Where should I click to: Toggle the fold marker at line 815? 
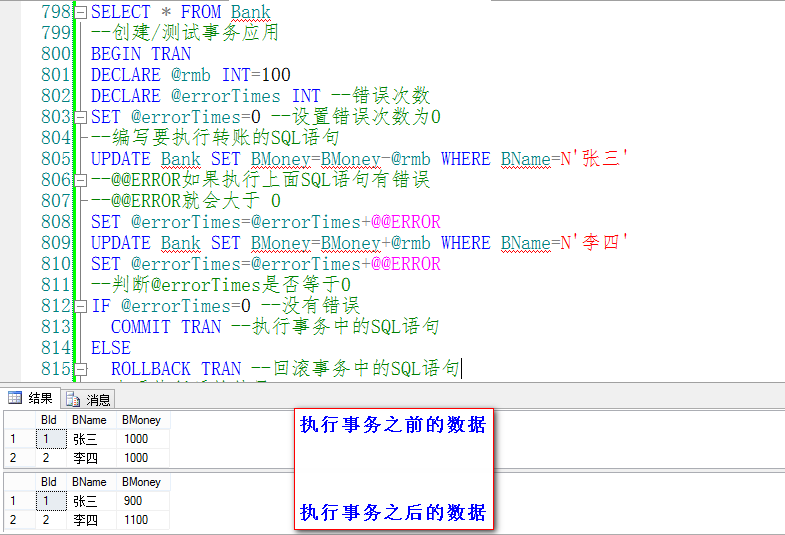coord(81,369)
